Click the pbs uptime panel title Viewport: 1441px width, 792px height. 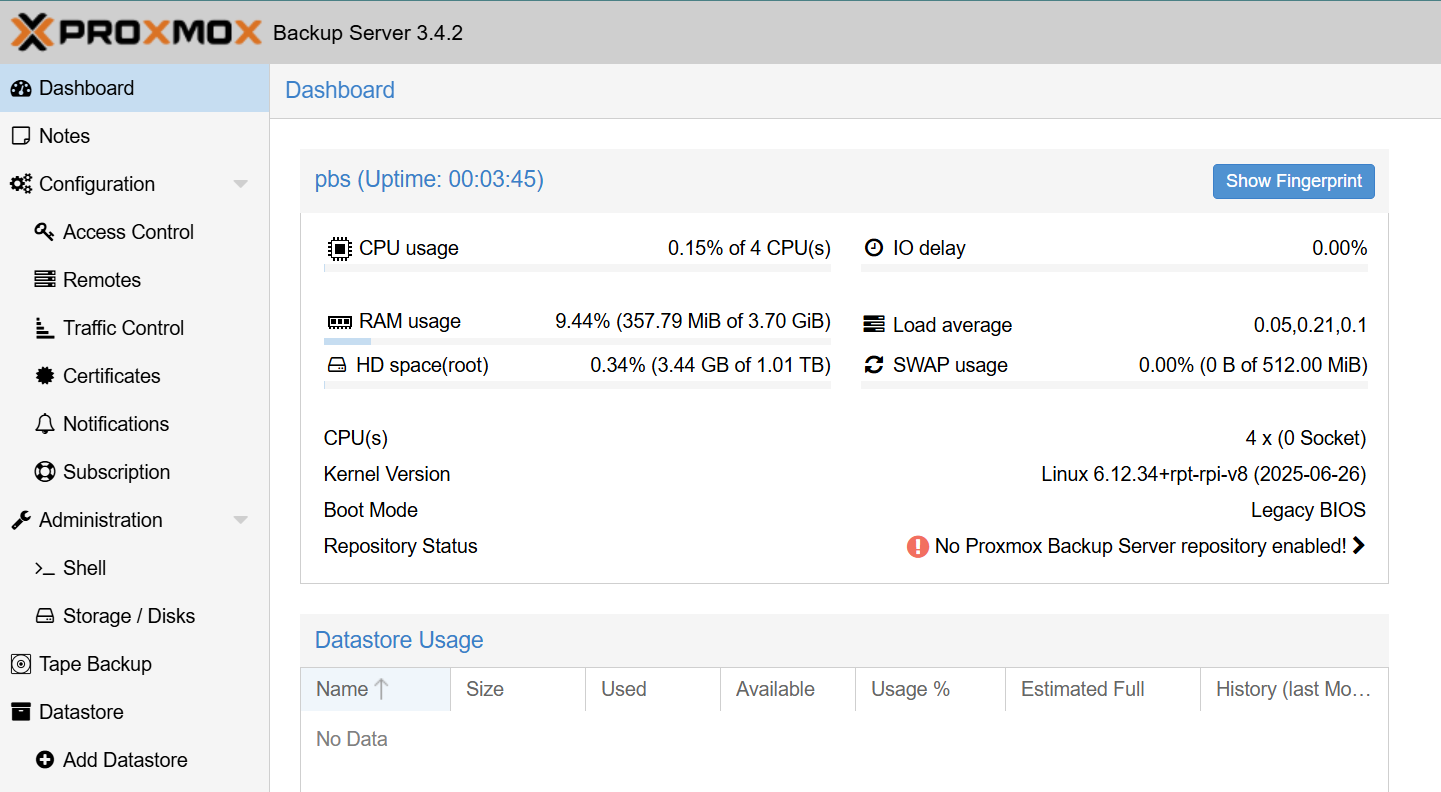point(429,180)
